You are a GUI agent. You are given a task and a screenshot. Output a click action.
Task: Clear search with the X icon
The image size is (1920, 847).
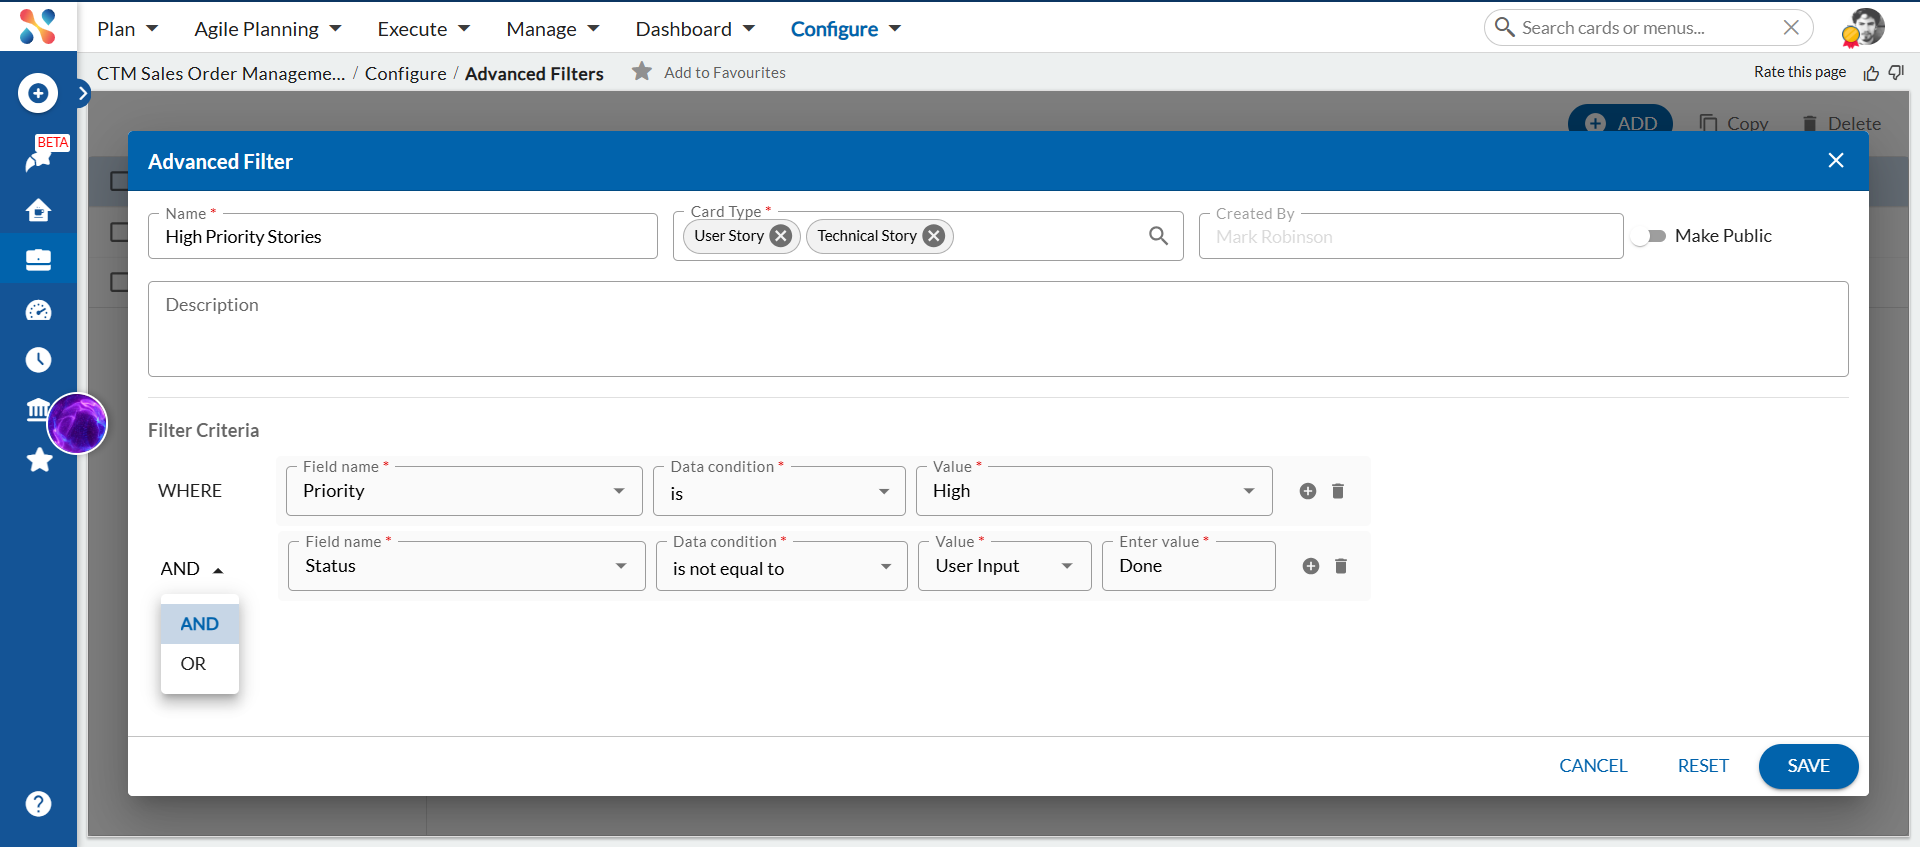(1791, 28)
